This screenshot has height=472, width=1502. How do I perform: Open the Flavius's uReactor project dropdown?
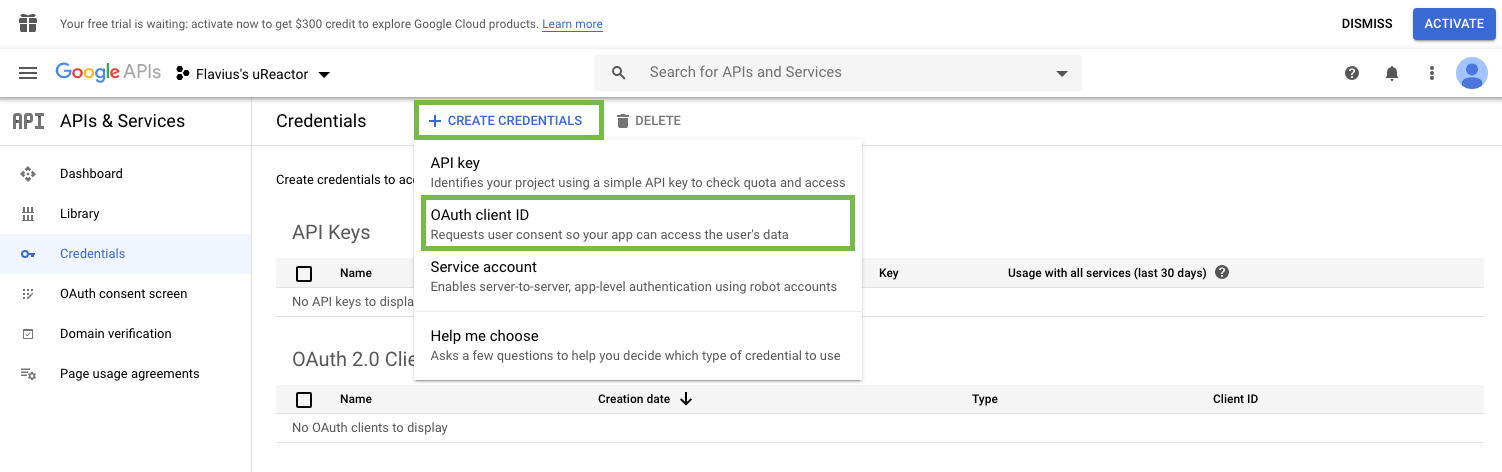pyautogui.click(x=253, y=74)
